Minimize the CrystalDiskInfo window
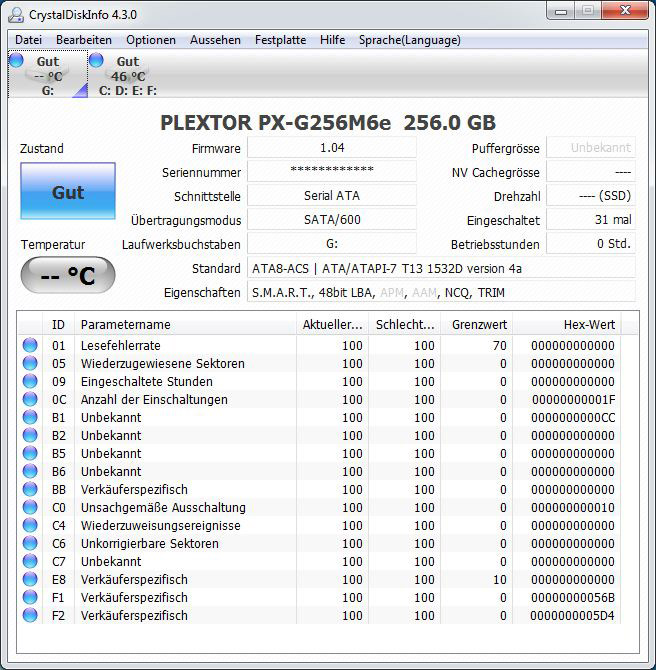Screen dimensions: 656x670 point(560,11)
